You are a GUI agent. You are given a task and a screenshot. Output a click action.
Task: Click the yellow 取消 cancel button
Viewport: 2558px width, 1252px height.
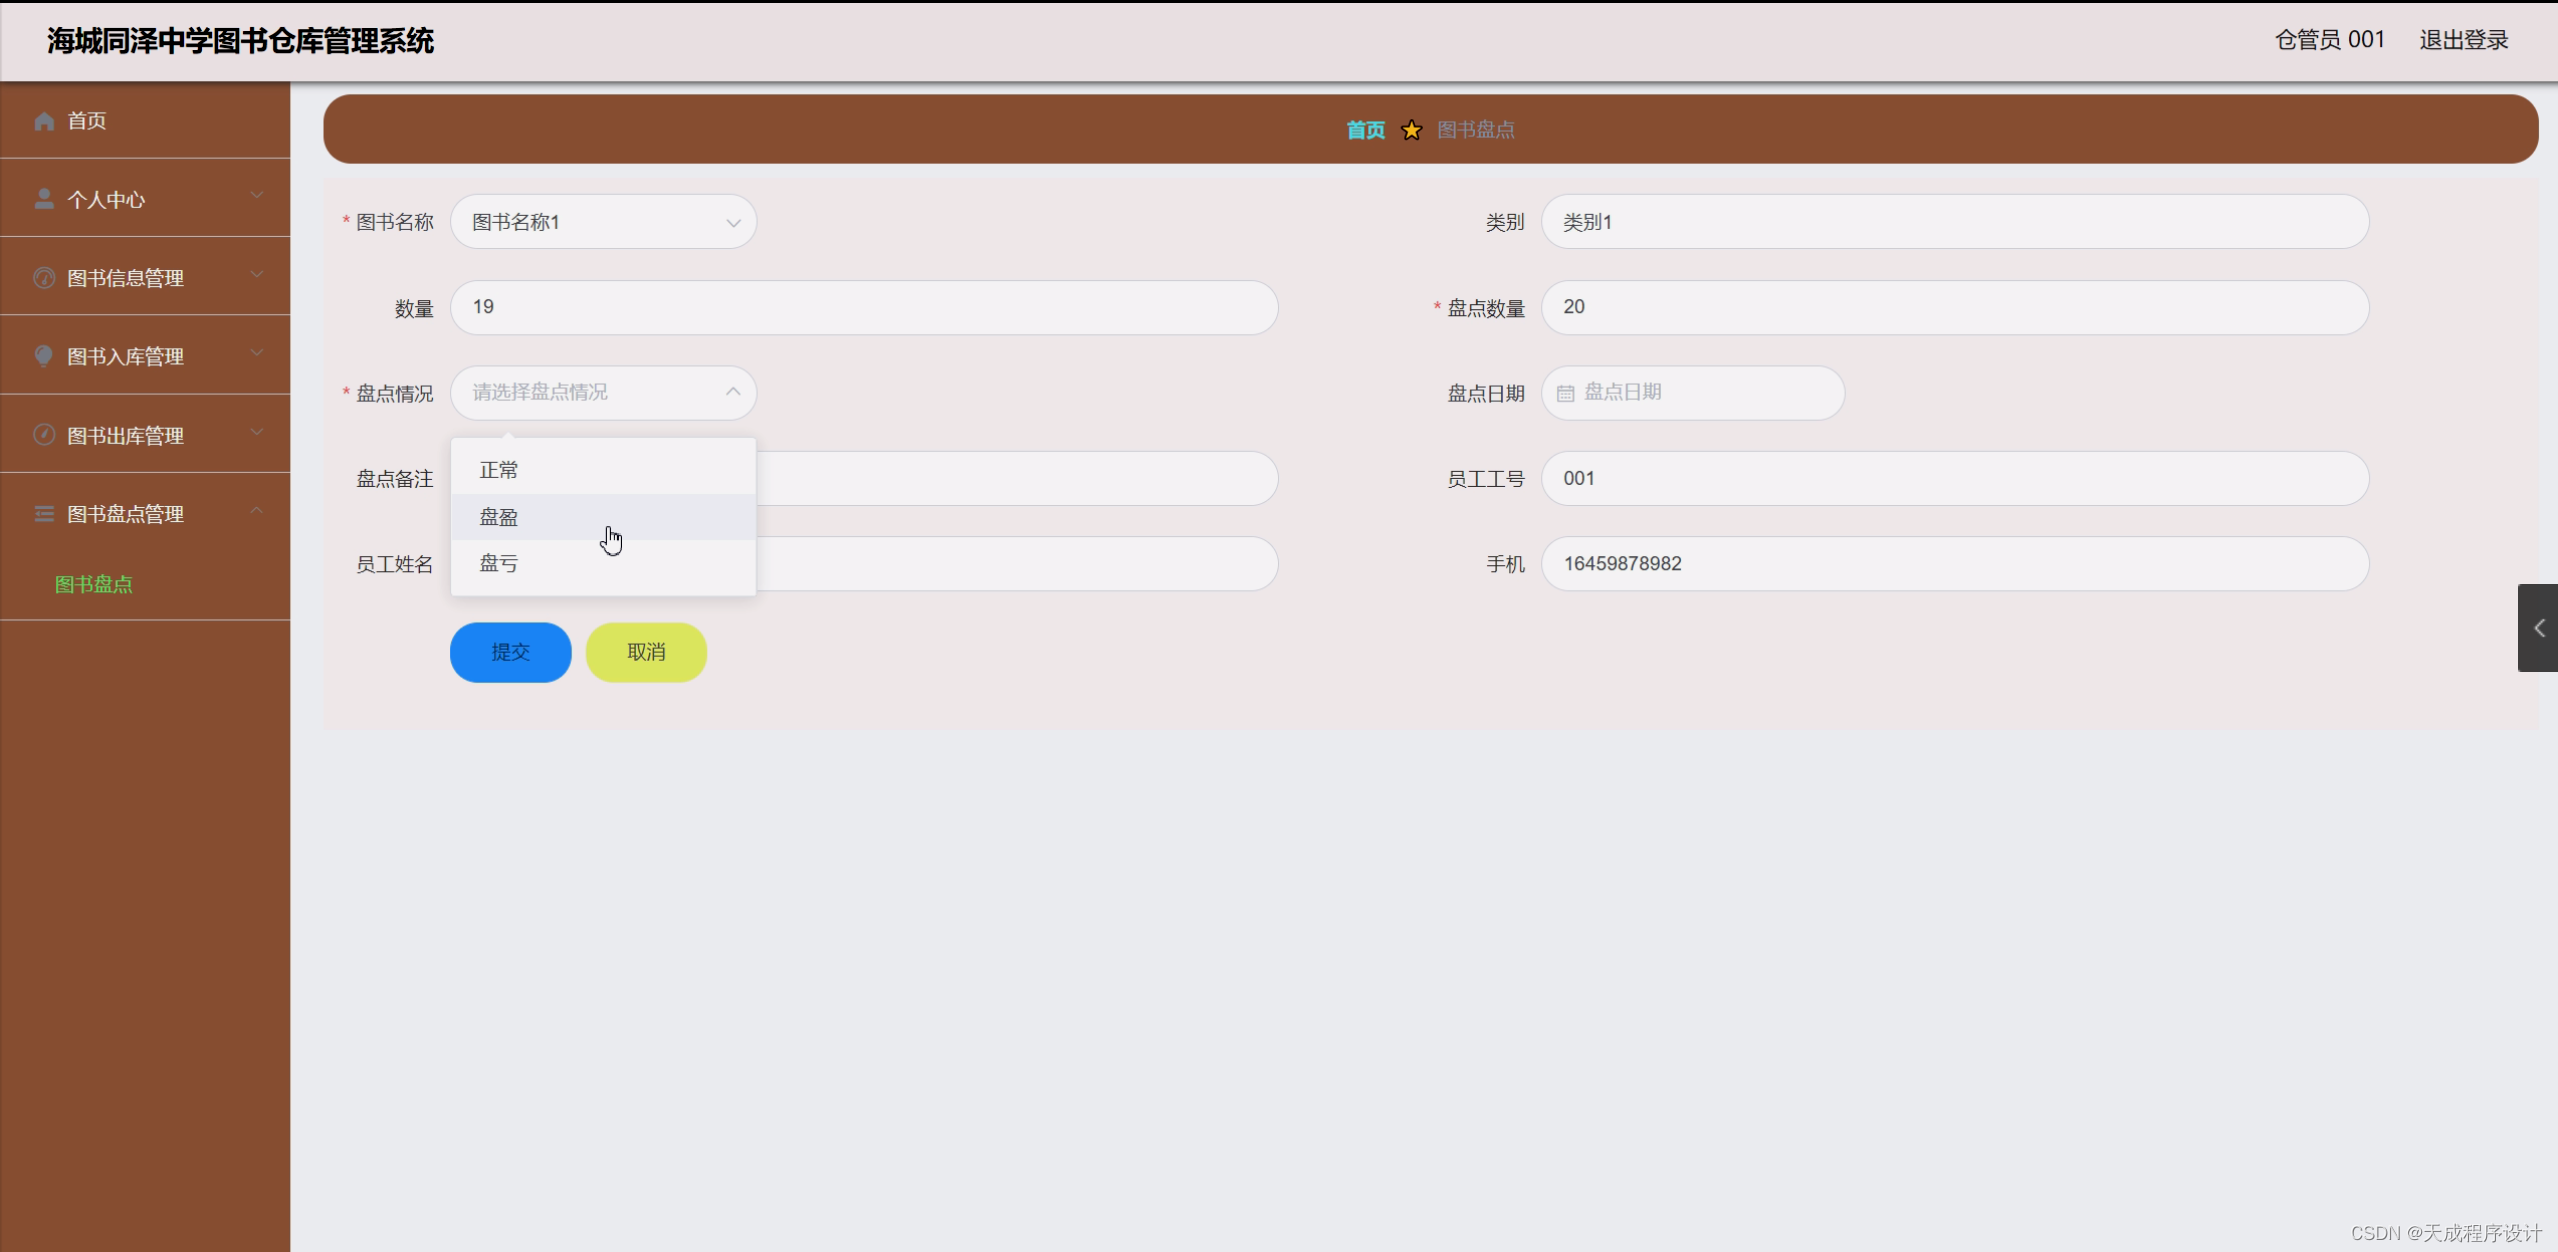[646, 652]
